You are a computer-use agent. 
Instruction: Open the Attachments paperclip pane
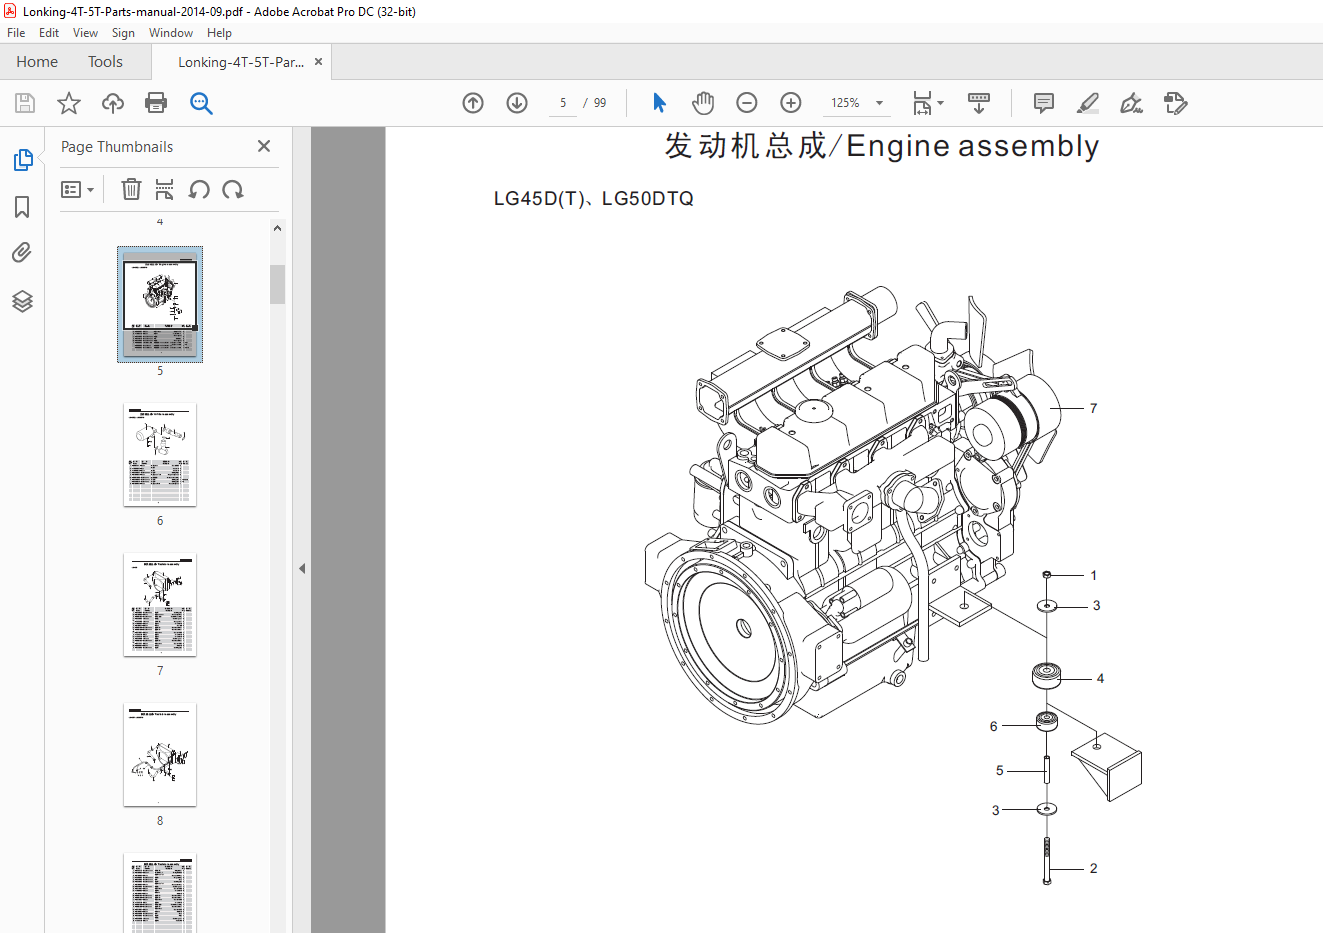(x=22, y=253)
